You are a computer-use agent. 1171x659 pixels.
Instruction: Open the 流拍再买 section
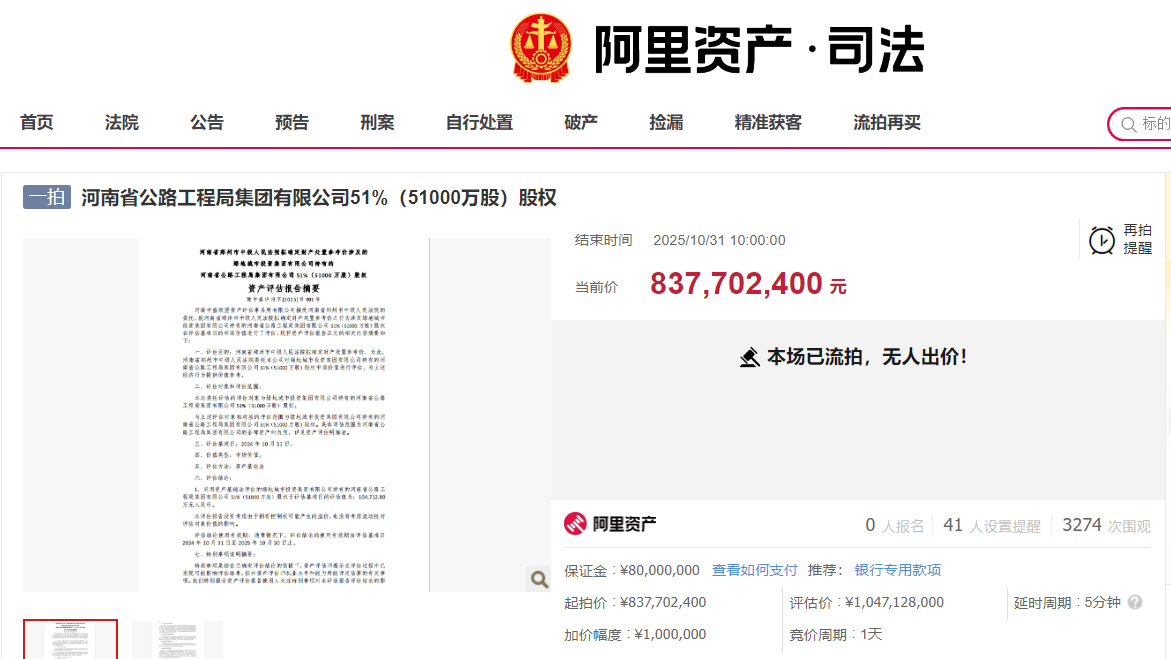point(887,123)
